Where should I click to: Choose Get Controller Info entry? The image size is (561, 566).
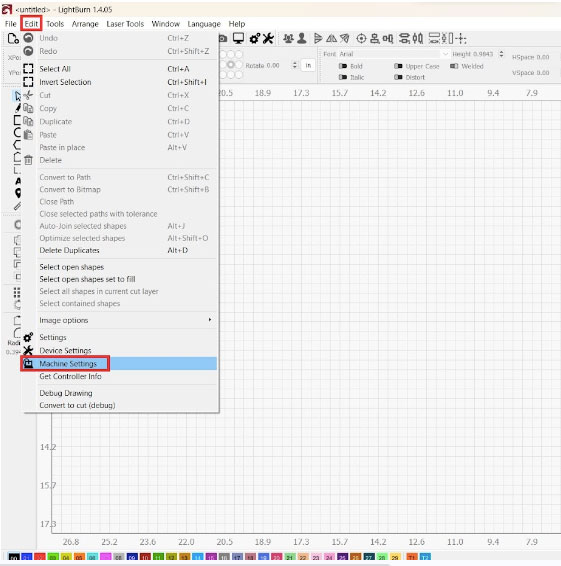[x=119, y=376]
